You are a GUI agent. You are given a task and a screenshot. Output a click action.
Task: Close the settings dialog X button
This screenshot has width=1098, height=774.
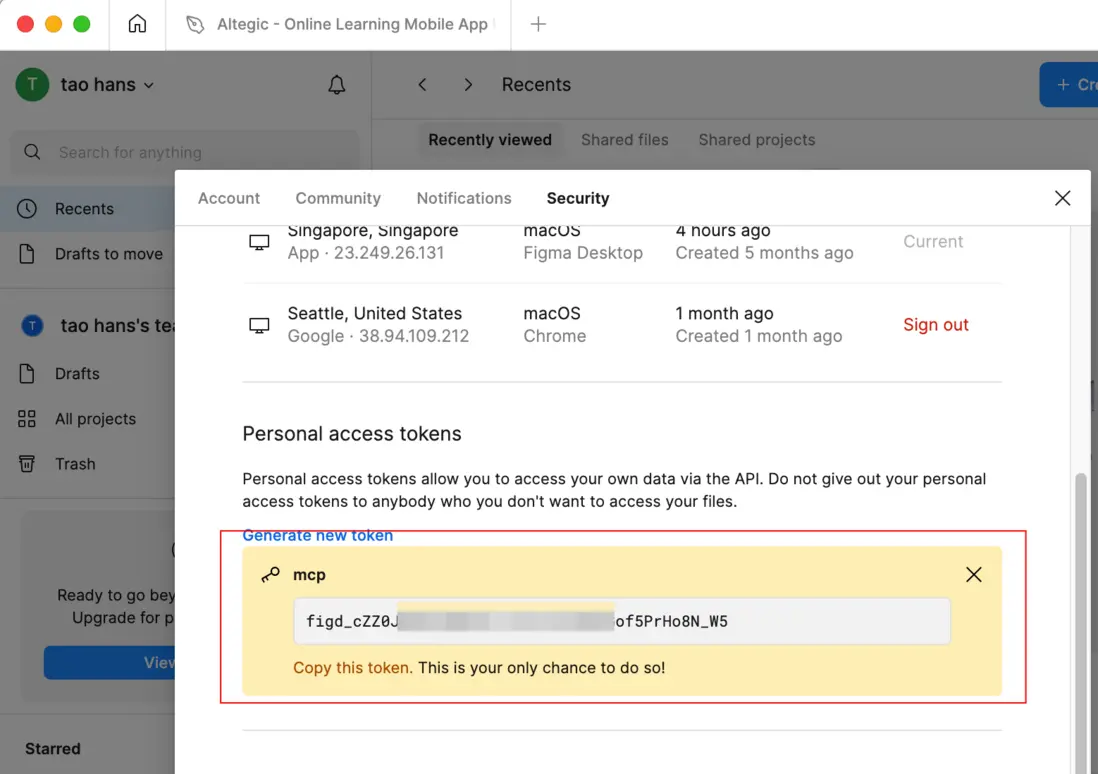coord(1062,198)
